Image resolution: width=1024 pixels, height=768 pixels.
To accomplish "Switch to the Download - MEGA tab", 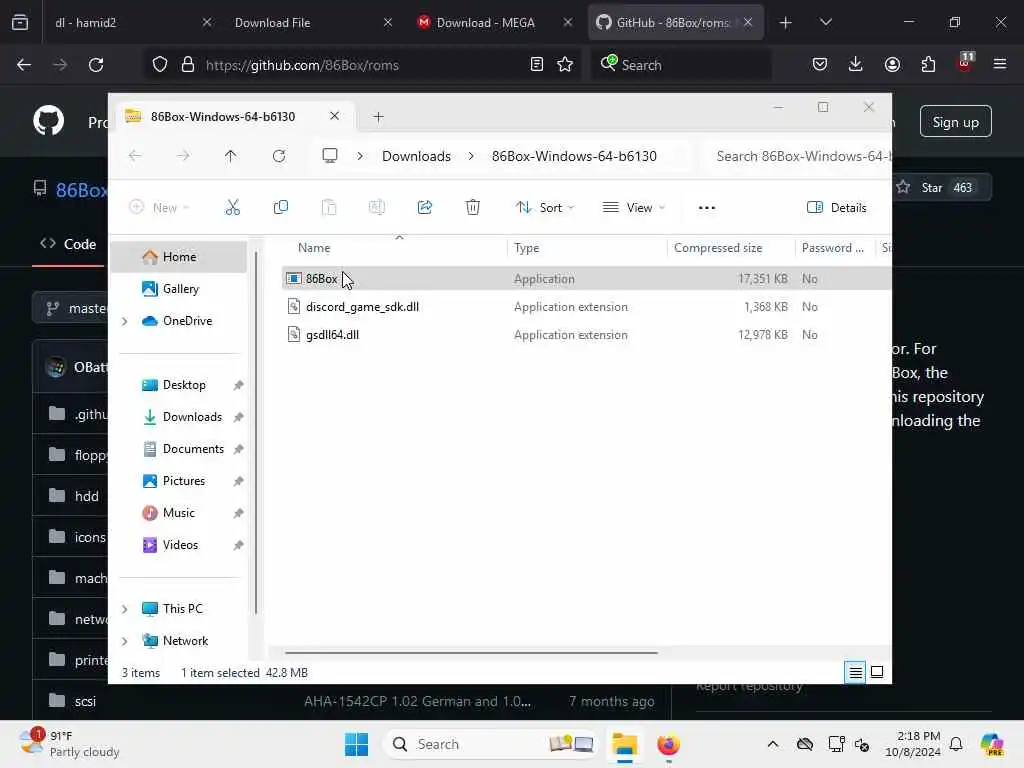I will coord(496,22).
